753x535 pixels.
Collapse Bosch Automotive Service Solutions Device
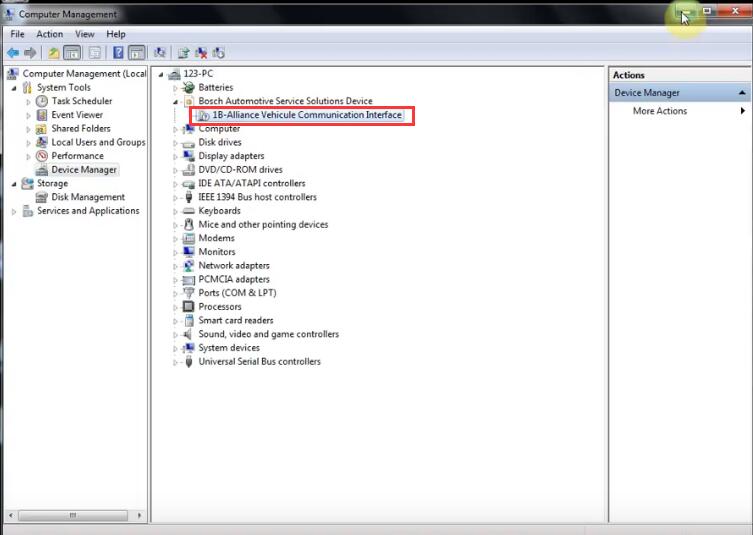pyautogui.click(x=175, y=101)
